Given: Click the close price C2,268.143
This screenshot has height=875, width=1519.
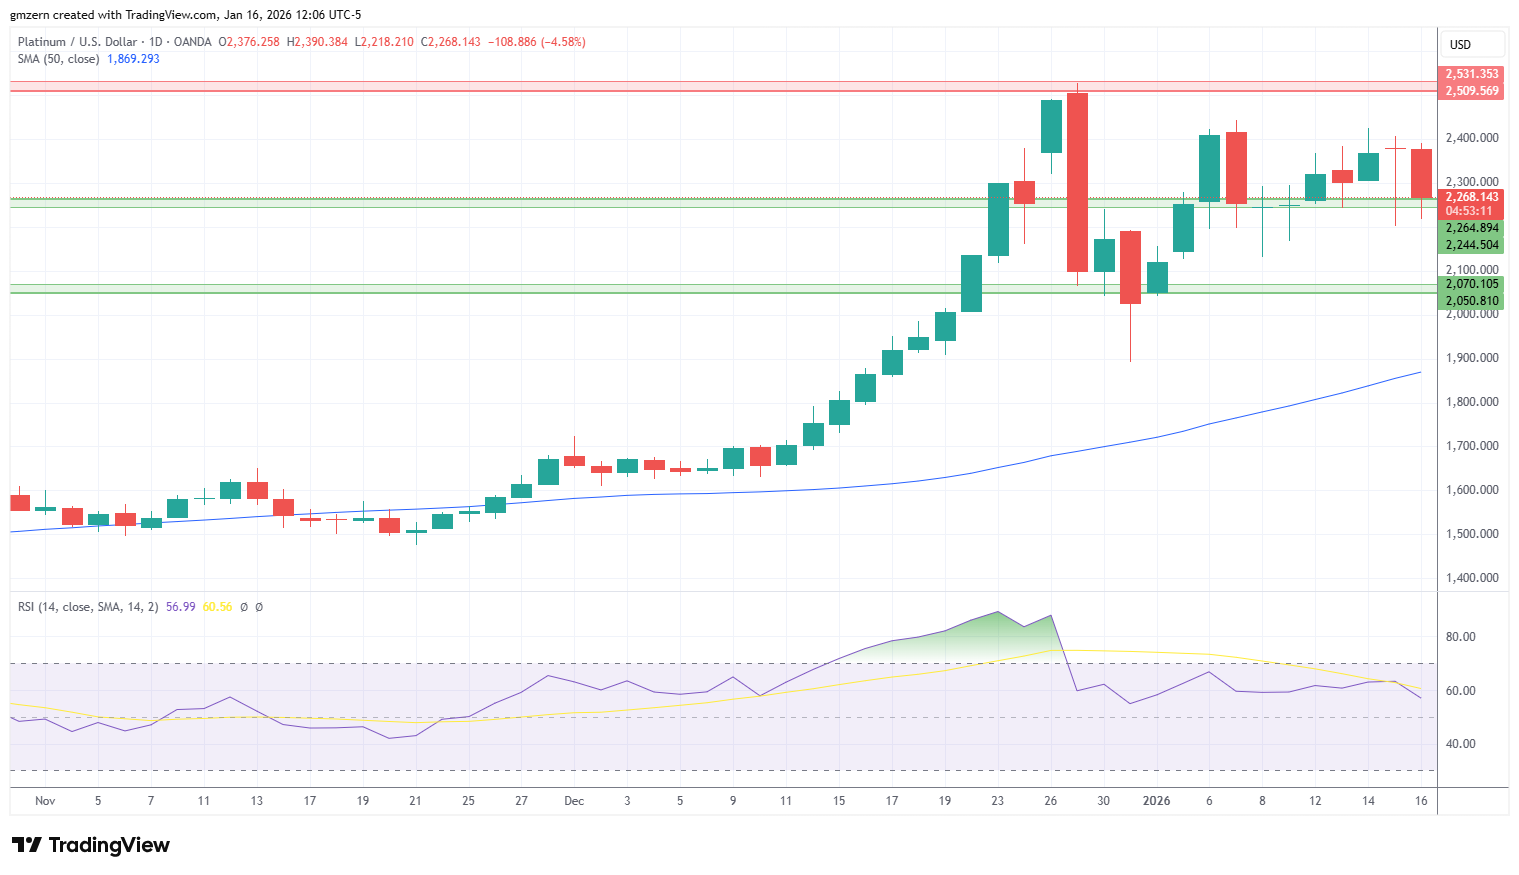Looking at the screenshot, I should tap(450, 42).
